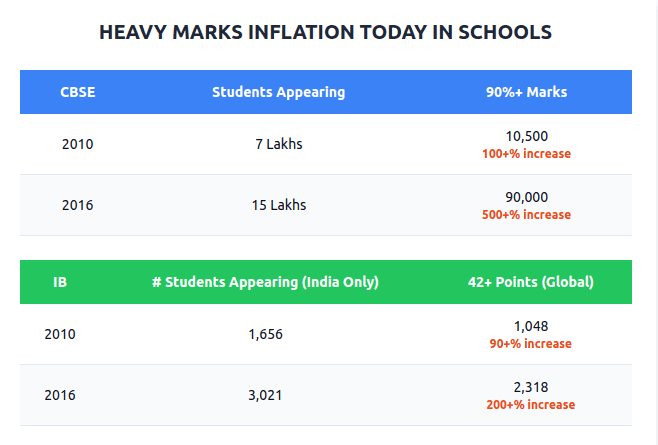Select the CBSE column header

[77, 92]
